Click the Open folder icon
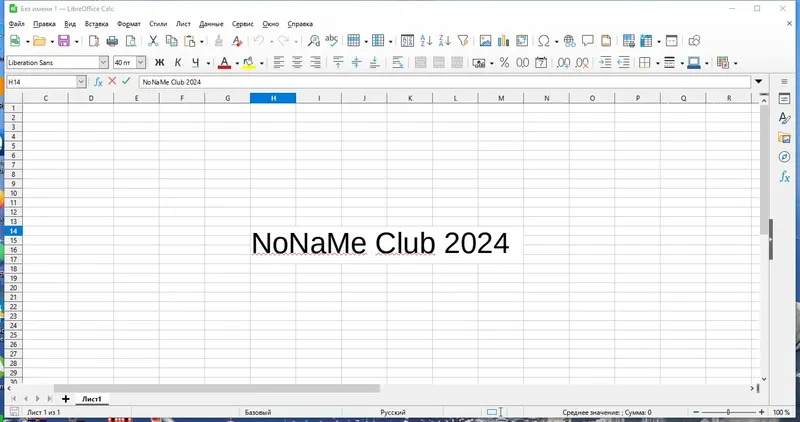Viewport: 800px width, 422px height. point(39,41)
